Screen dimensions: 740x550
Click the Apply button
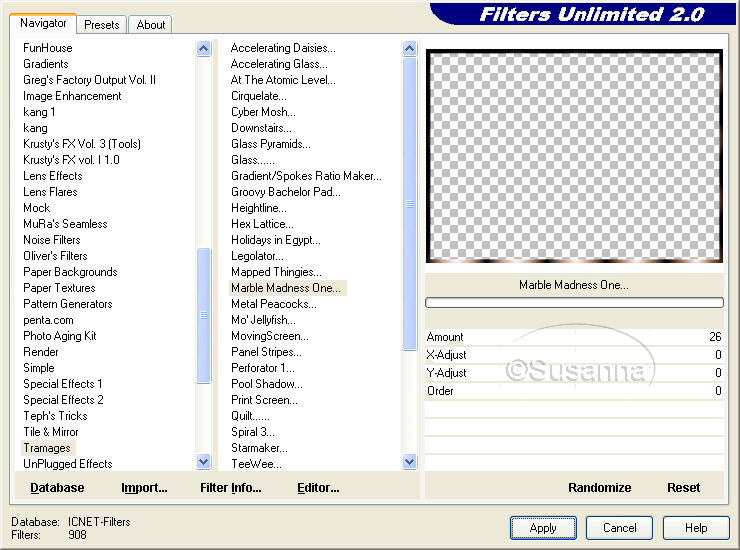pos(543,528)
